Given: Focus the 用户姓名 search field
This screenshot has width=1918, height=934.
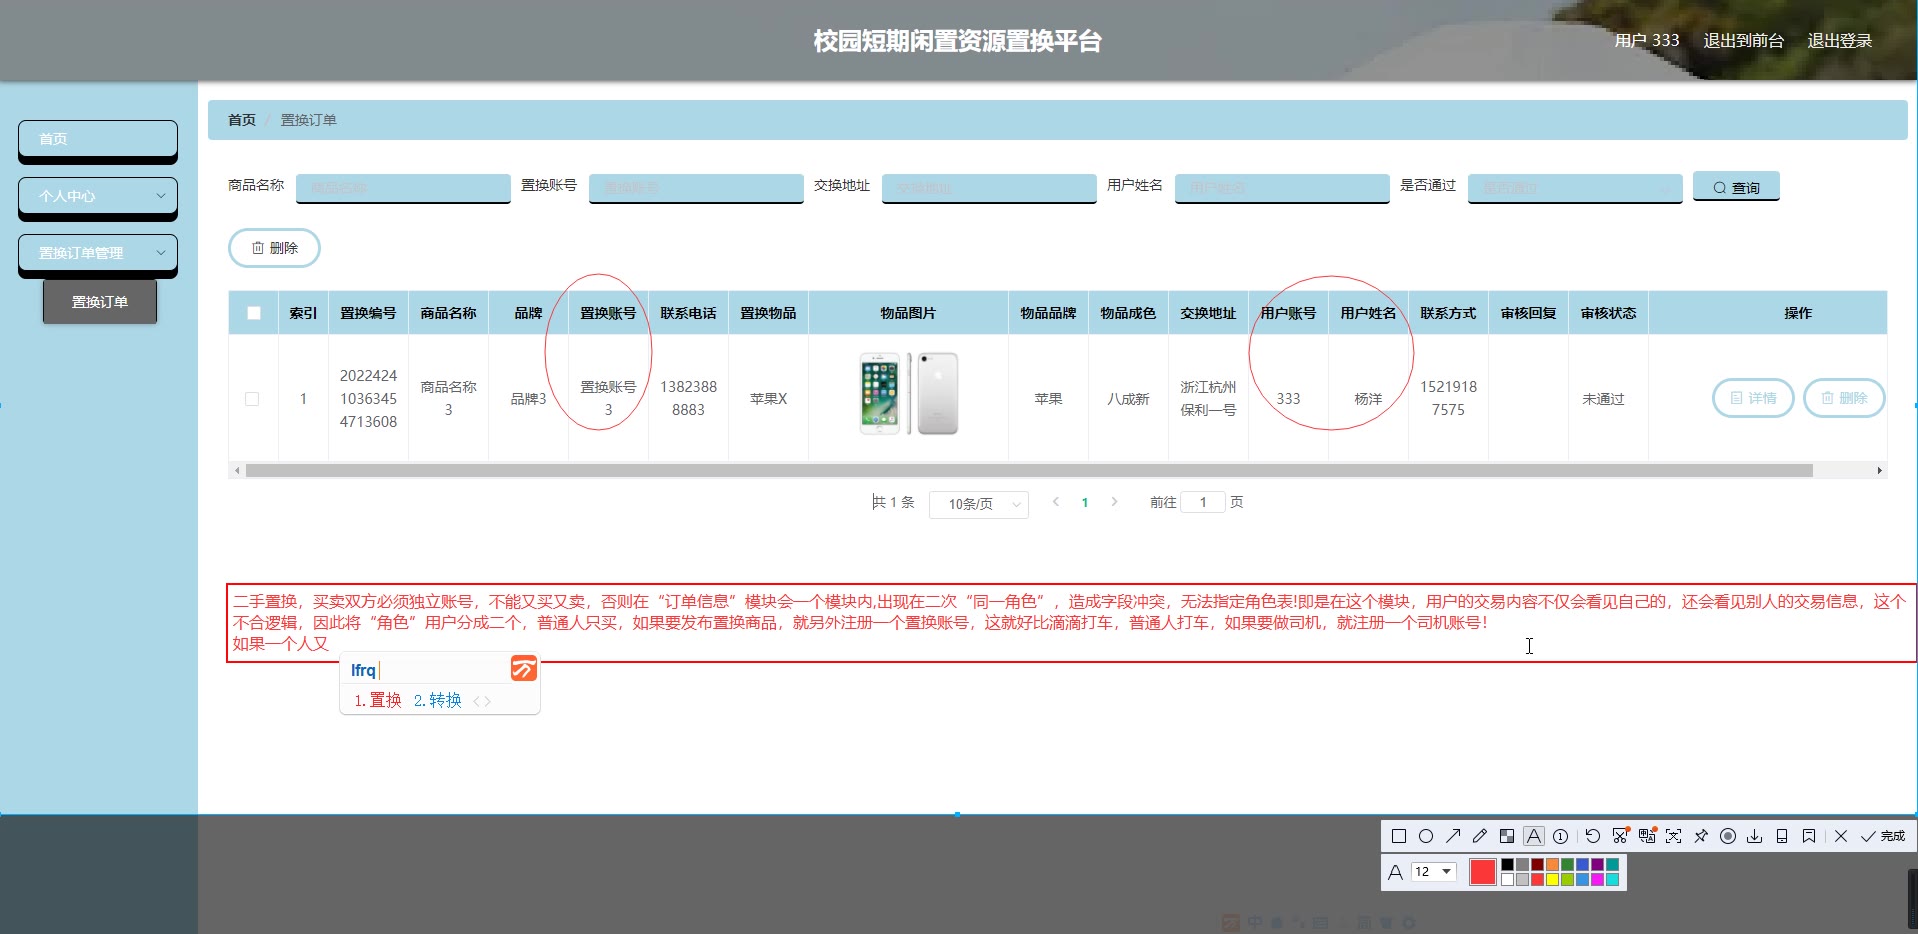Looking at the screenshot, I should 1282,188.
